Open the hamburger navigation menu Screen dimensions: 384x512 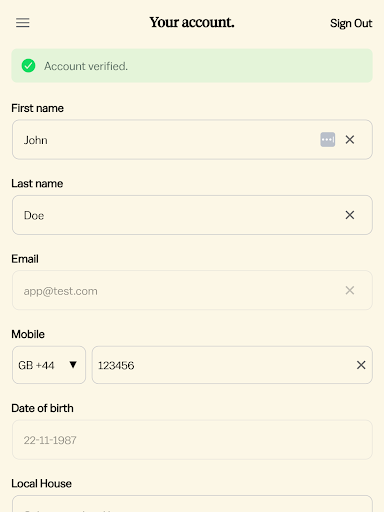pyautogui.click(x=23, y=23)
